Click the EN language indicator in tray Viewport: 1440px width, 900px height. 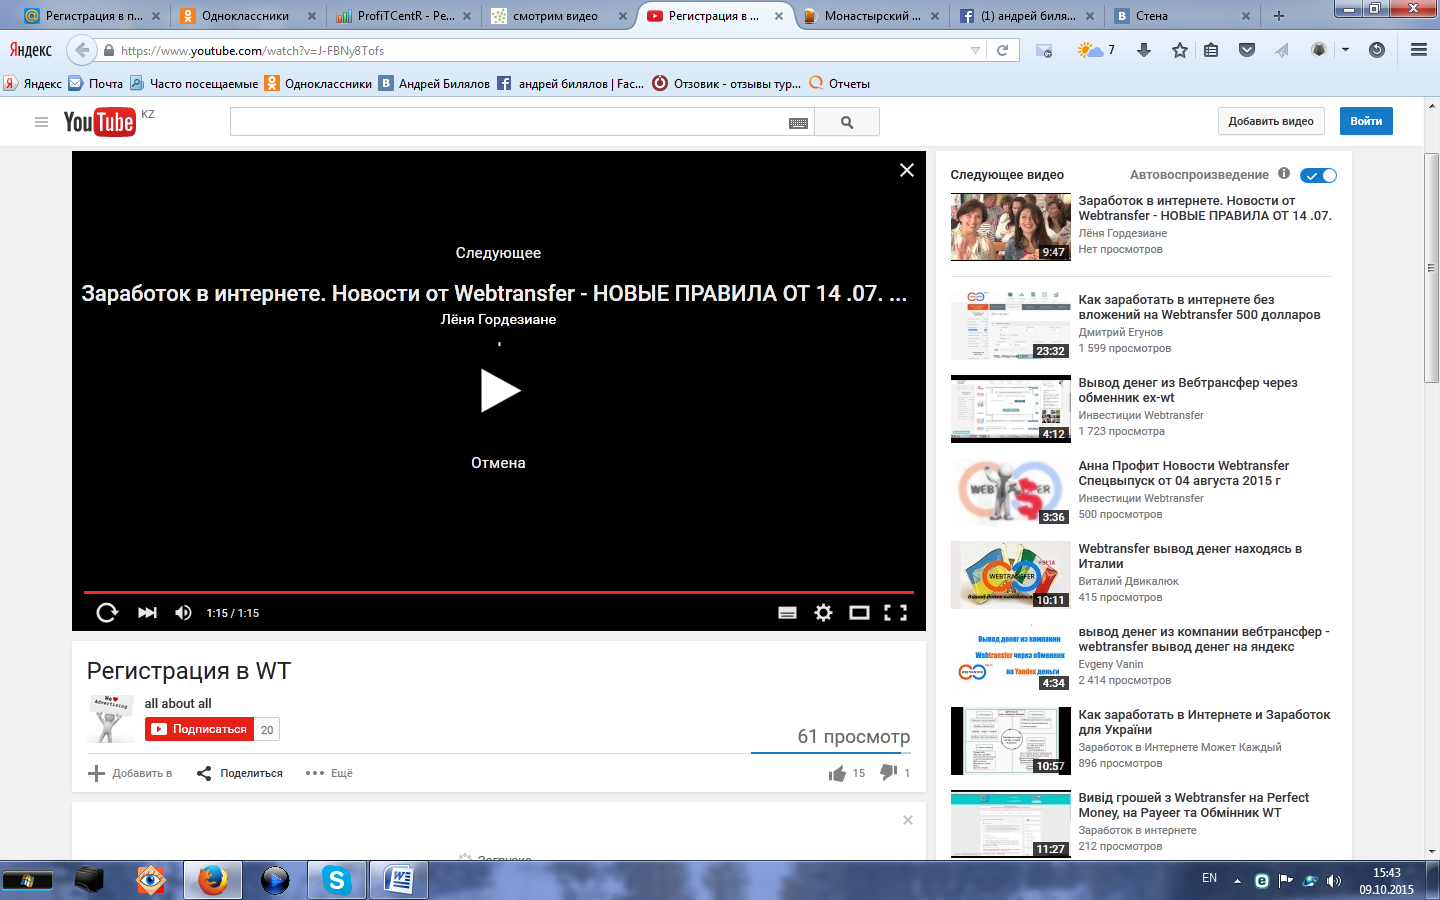click(x=1209, y=878)
